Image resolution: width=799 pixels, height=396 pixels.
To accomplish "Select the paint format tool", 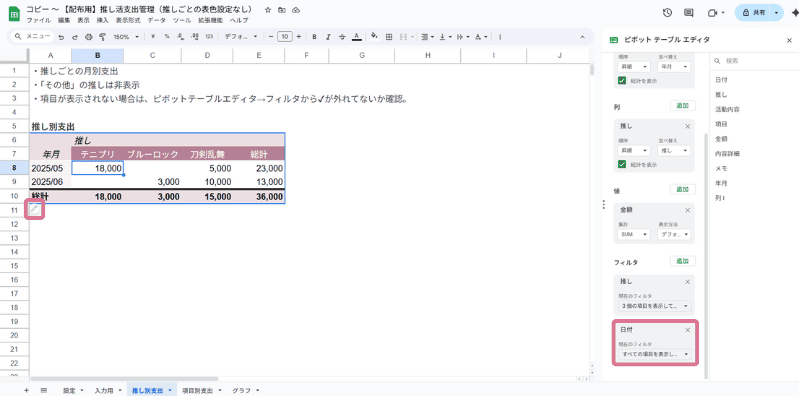I will click(102, 37).
